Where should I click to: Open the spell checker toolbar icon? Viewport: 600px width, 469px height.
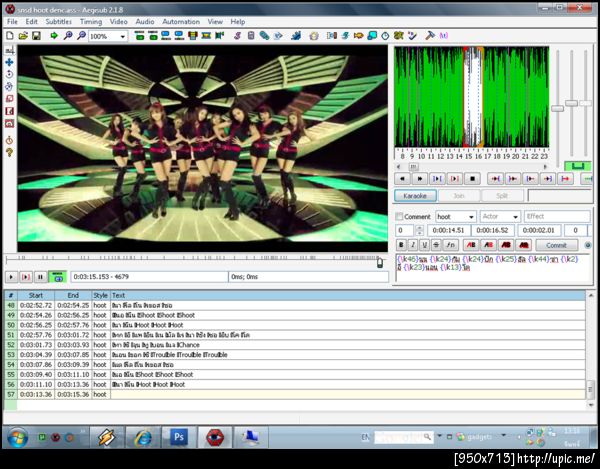(412, 36)
